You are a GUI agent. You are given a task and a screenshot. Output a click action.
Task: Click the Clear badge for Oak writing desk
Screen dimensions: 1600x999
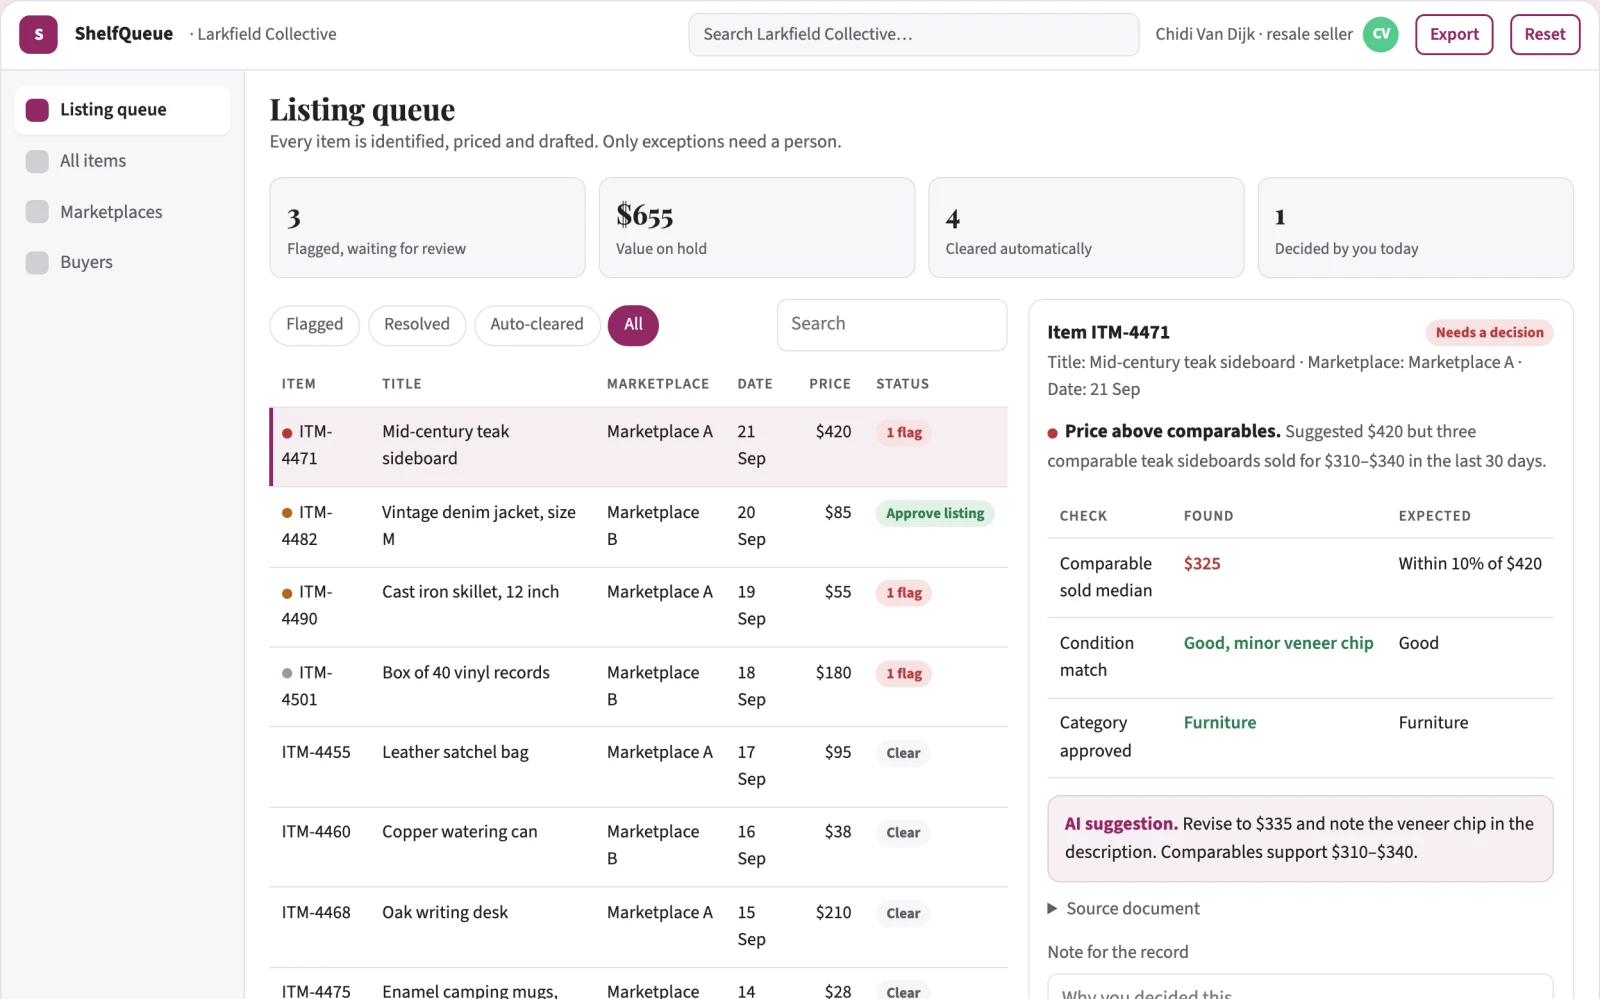coord(903,913)
